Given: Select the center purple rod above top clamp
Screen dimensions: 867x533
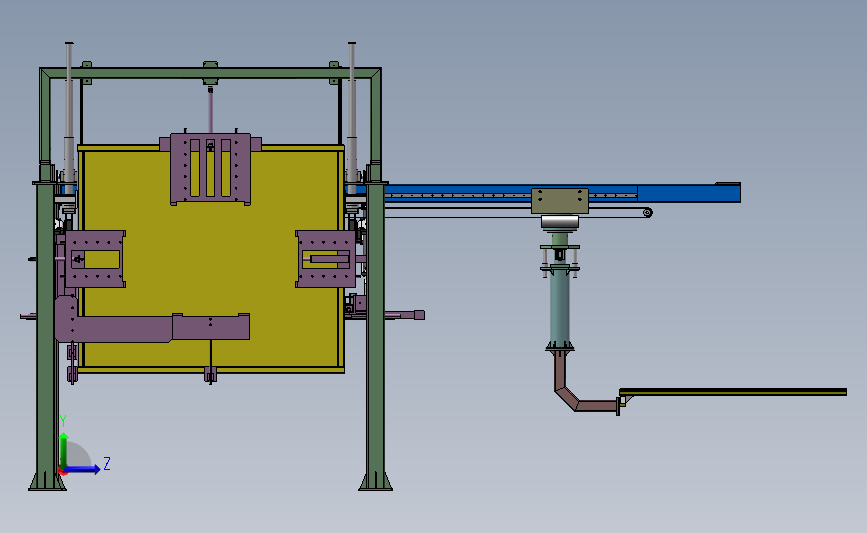Looking at the screenshot, I should pyautogui.click(x=210, y=109).
